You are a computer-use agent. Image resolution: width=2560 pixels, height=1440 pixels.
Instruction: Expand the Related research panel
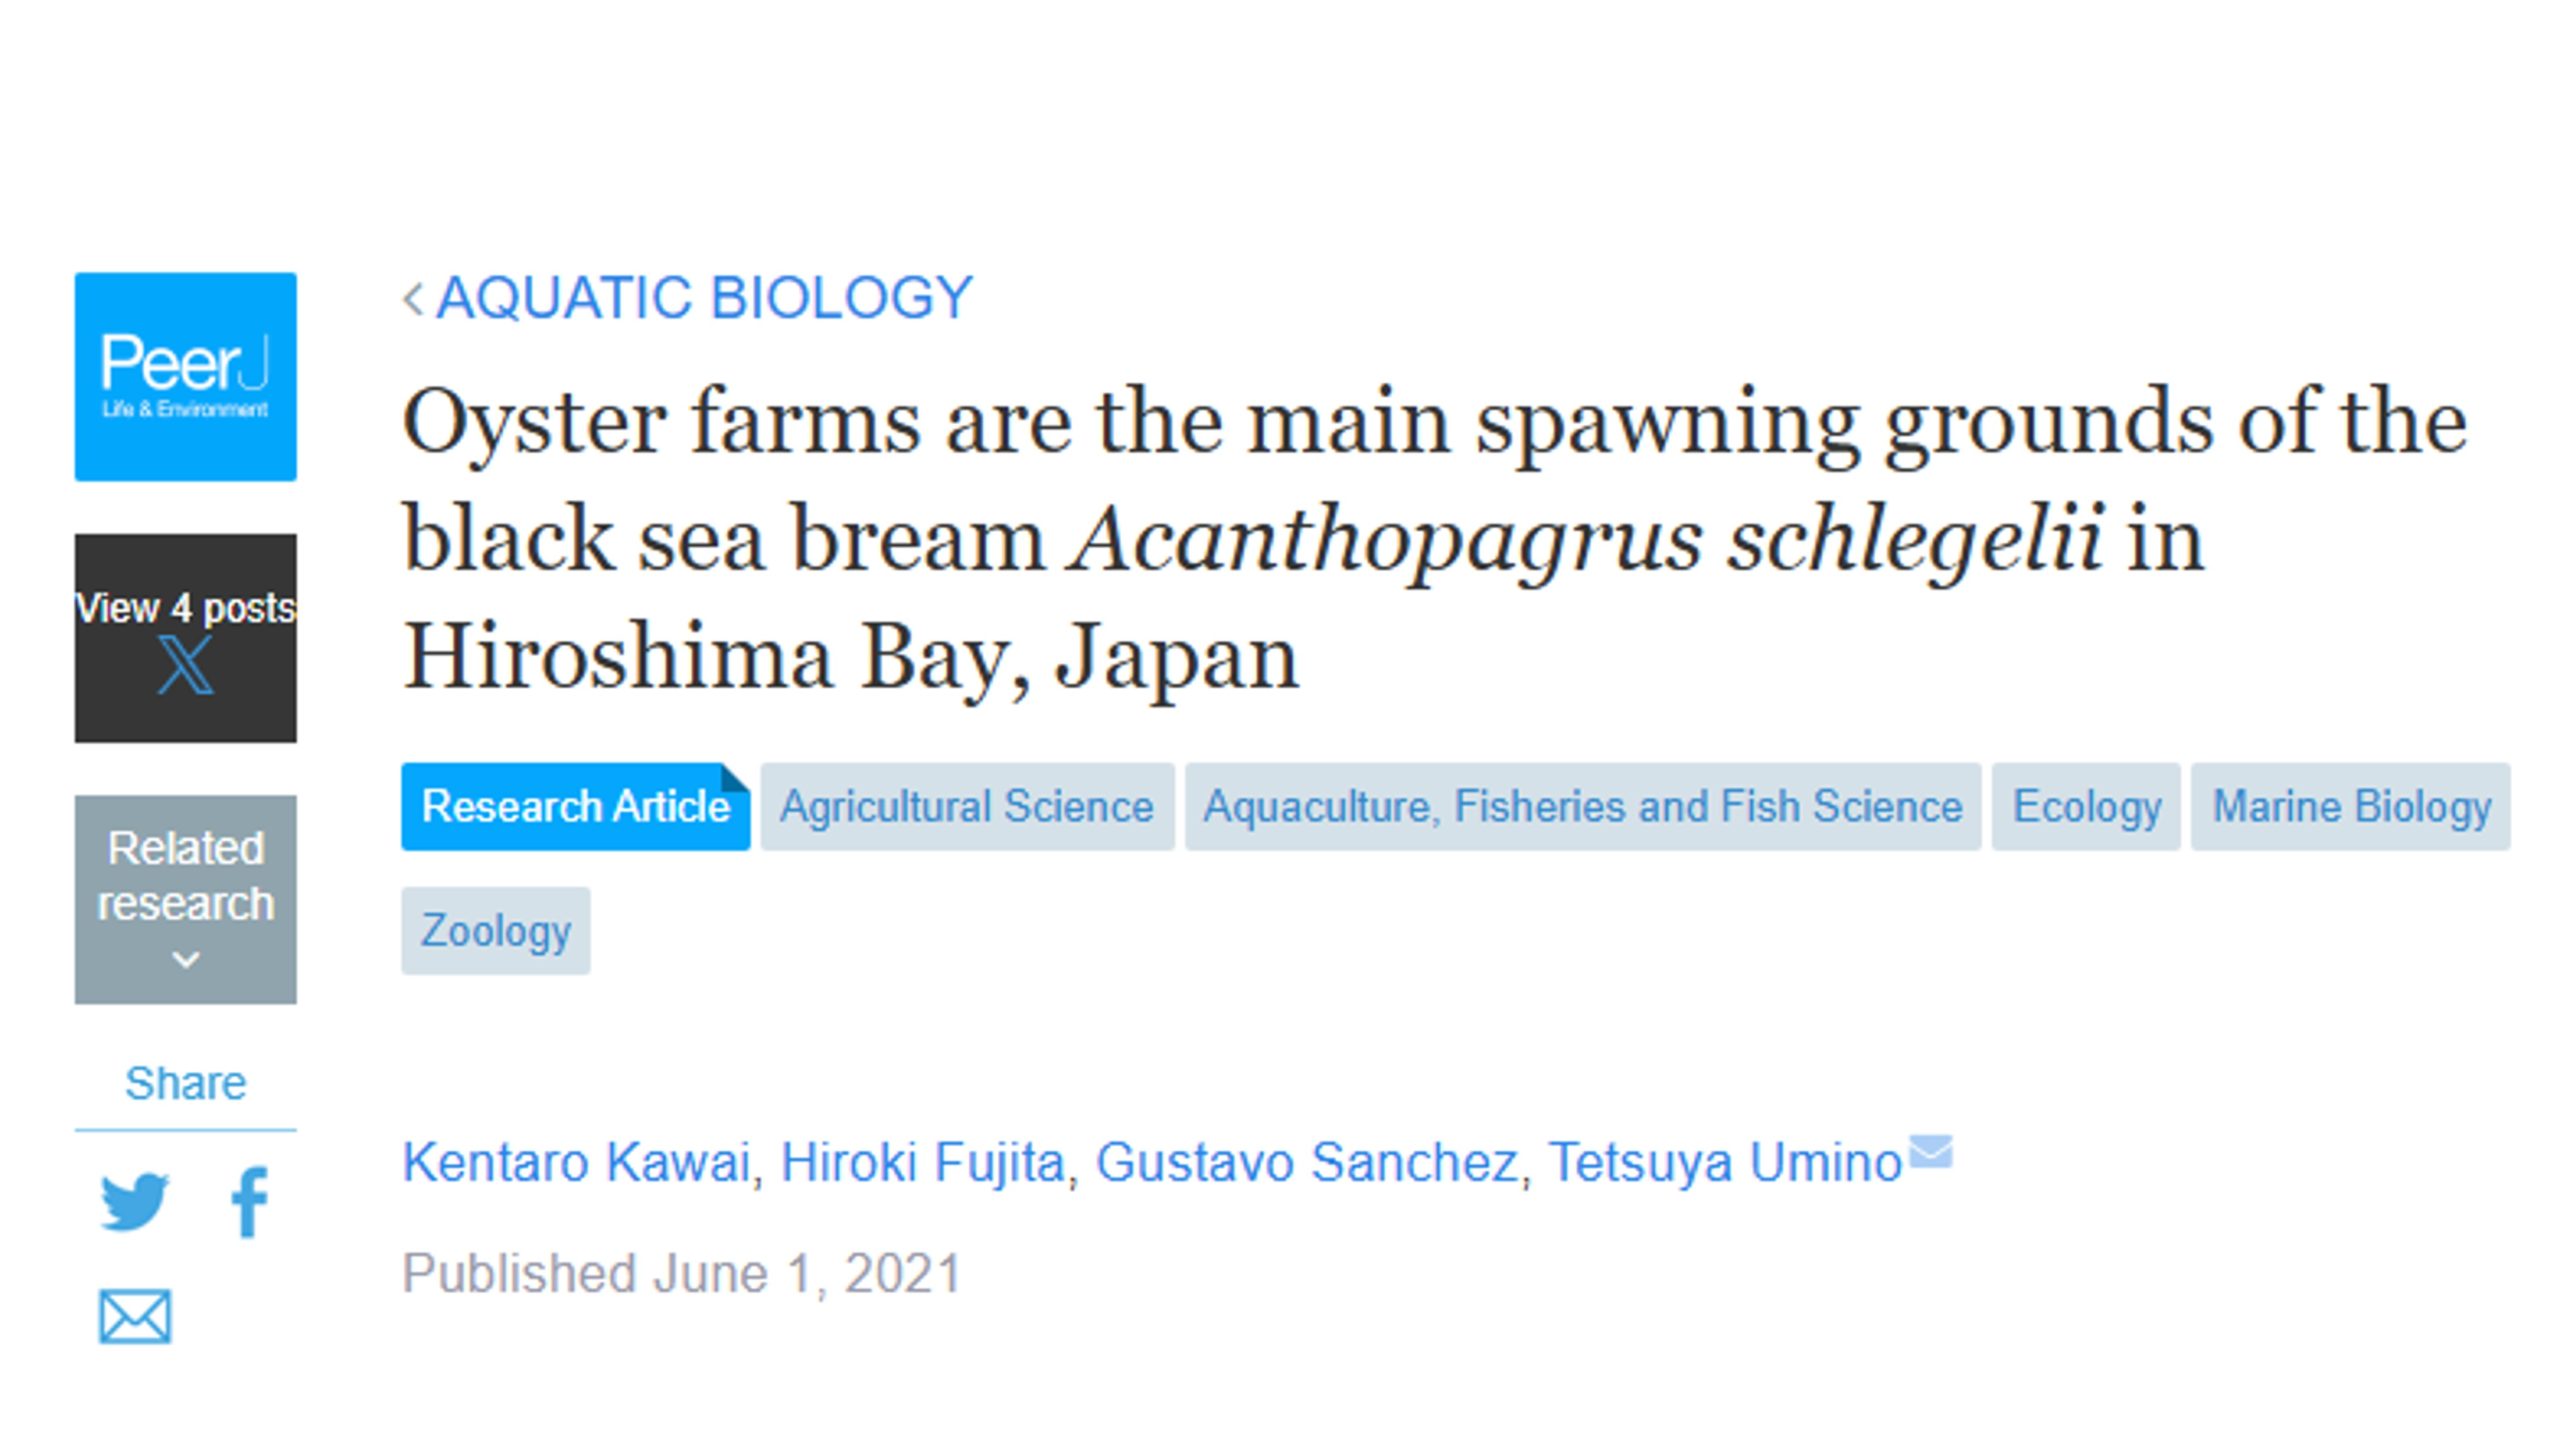[185, 876]
